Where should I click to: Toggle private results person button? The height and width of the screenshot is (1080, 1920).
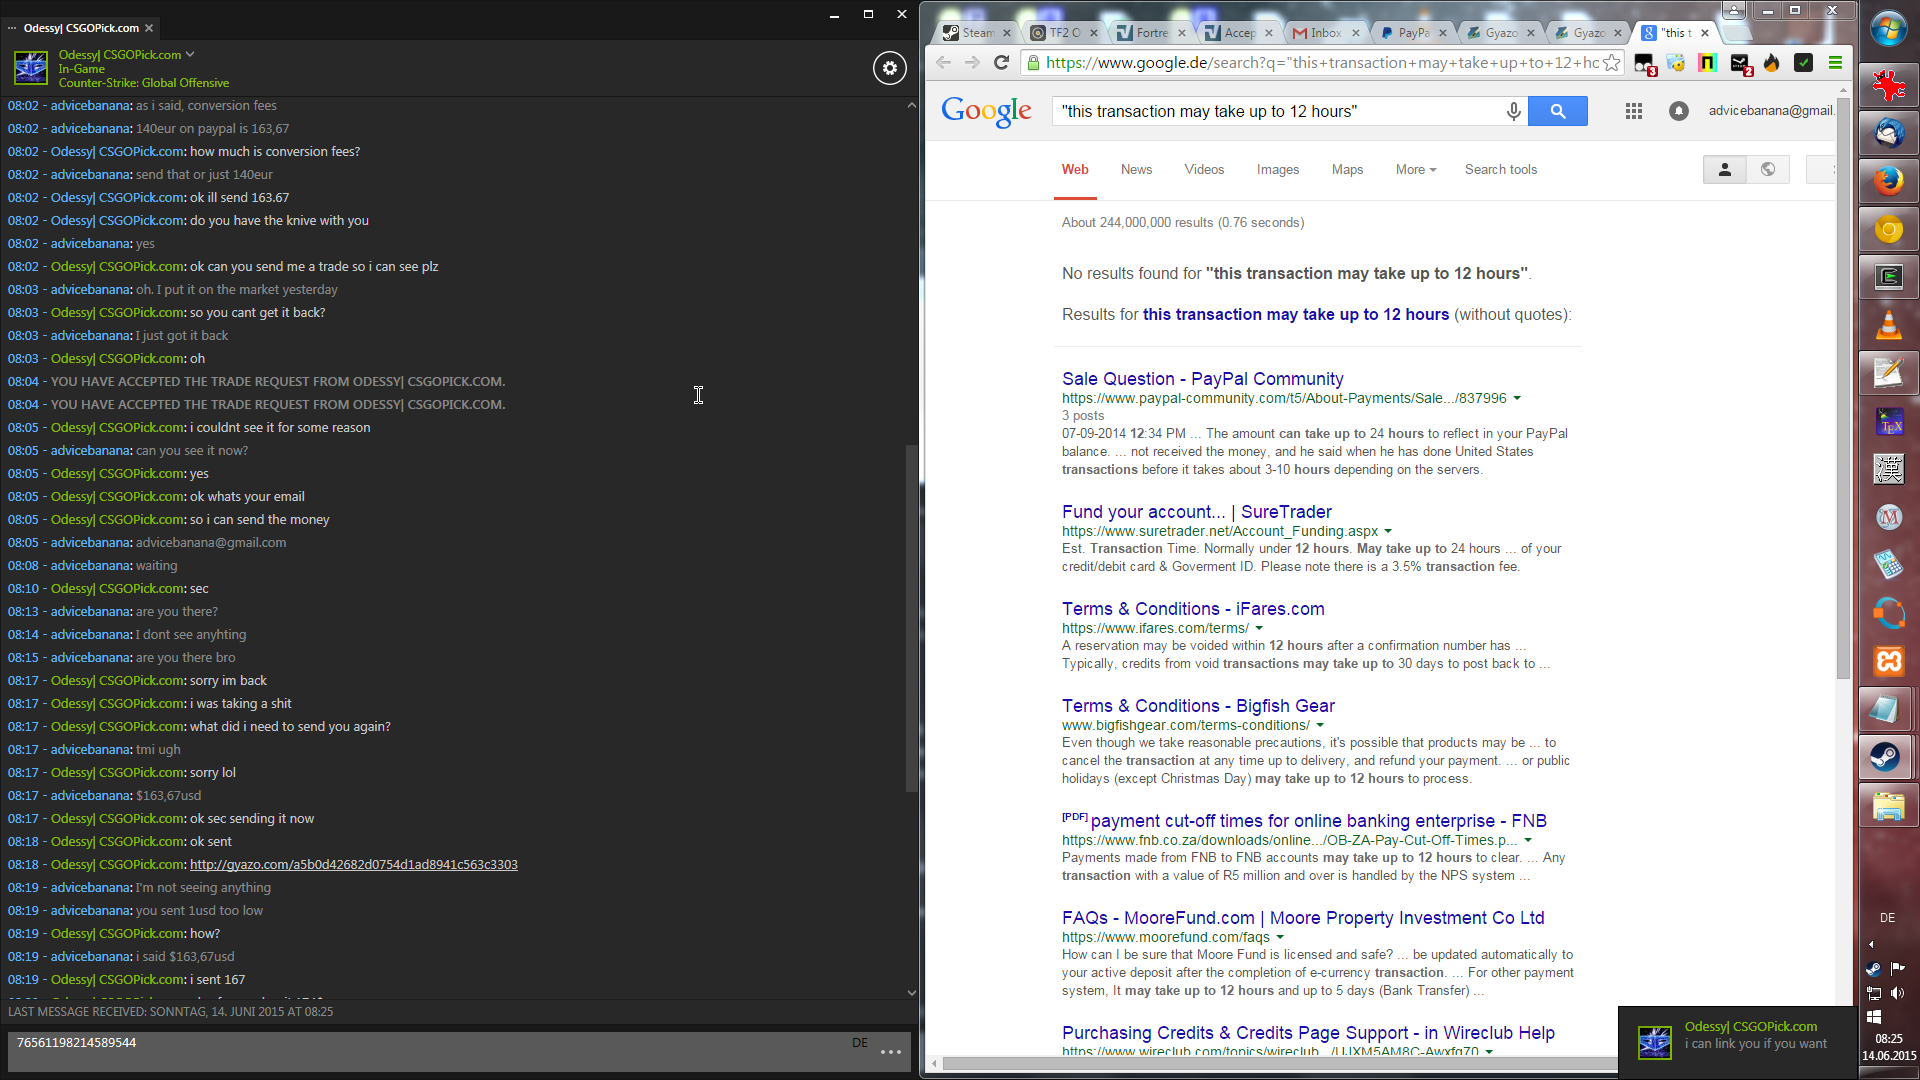pyautogui.click(x=1724, y=170)
